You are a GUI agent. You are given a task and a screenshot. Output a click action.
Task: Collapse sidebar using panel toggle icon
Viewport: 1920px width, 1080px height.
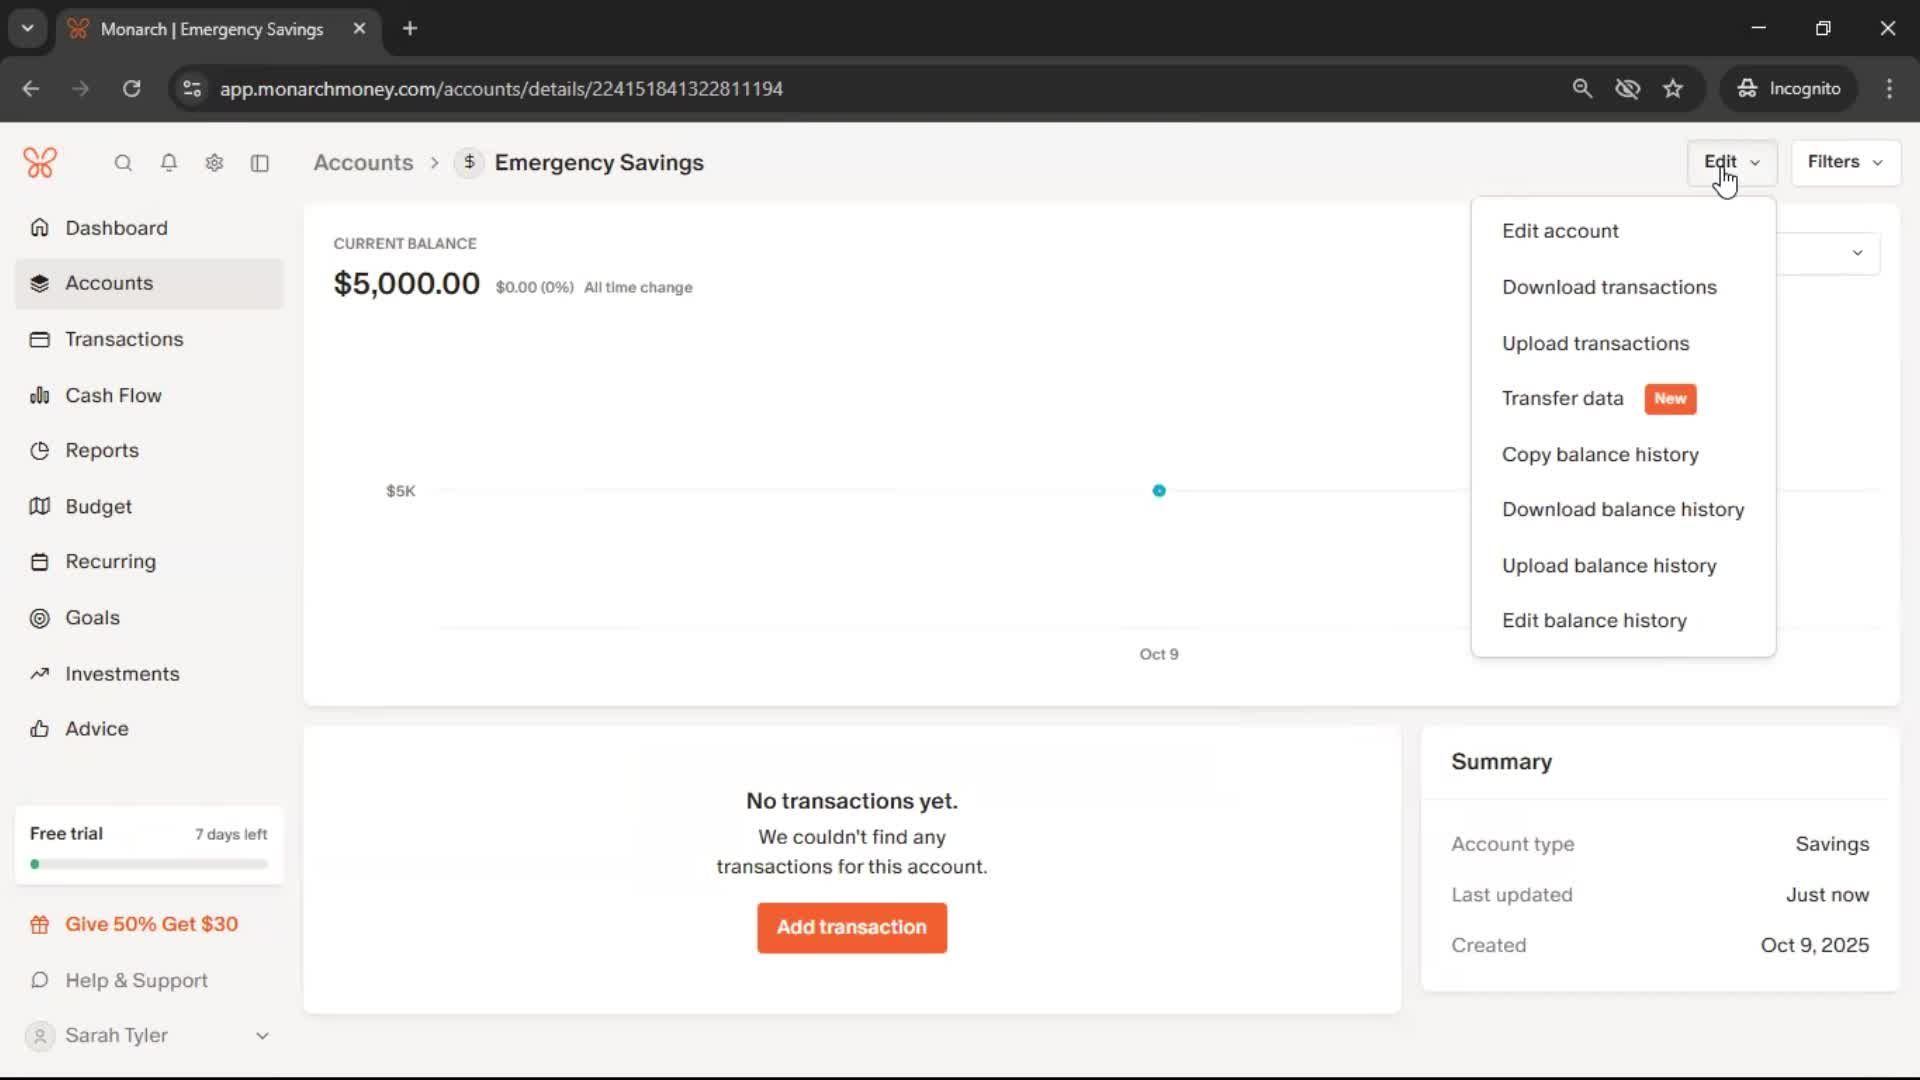pyautogui.click(x=260, y=163)
